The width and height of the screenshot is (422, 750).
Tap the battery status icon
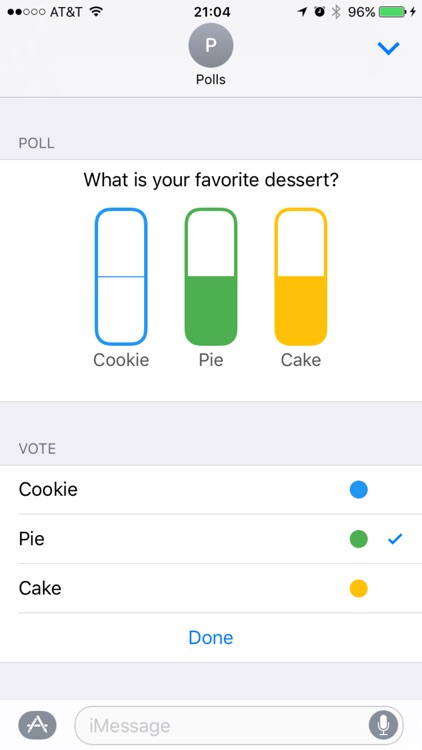[392, 12]
